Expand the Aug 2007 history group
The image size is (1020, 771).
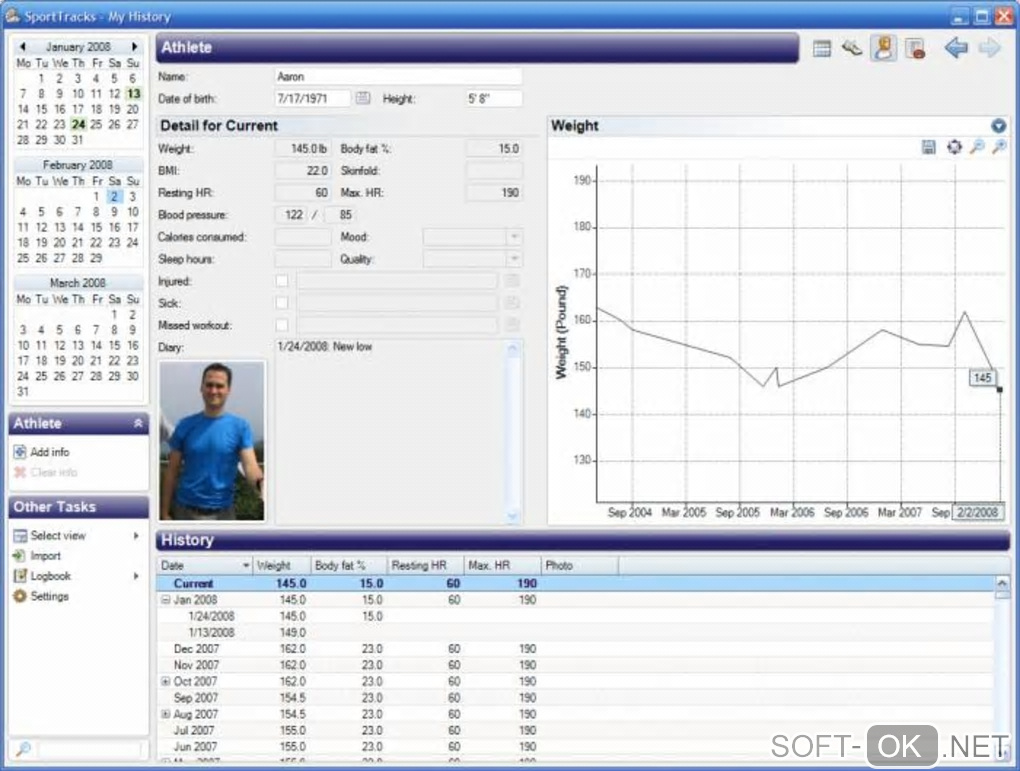(x=165, y=714)
